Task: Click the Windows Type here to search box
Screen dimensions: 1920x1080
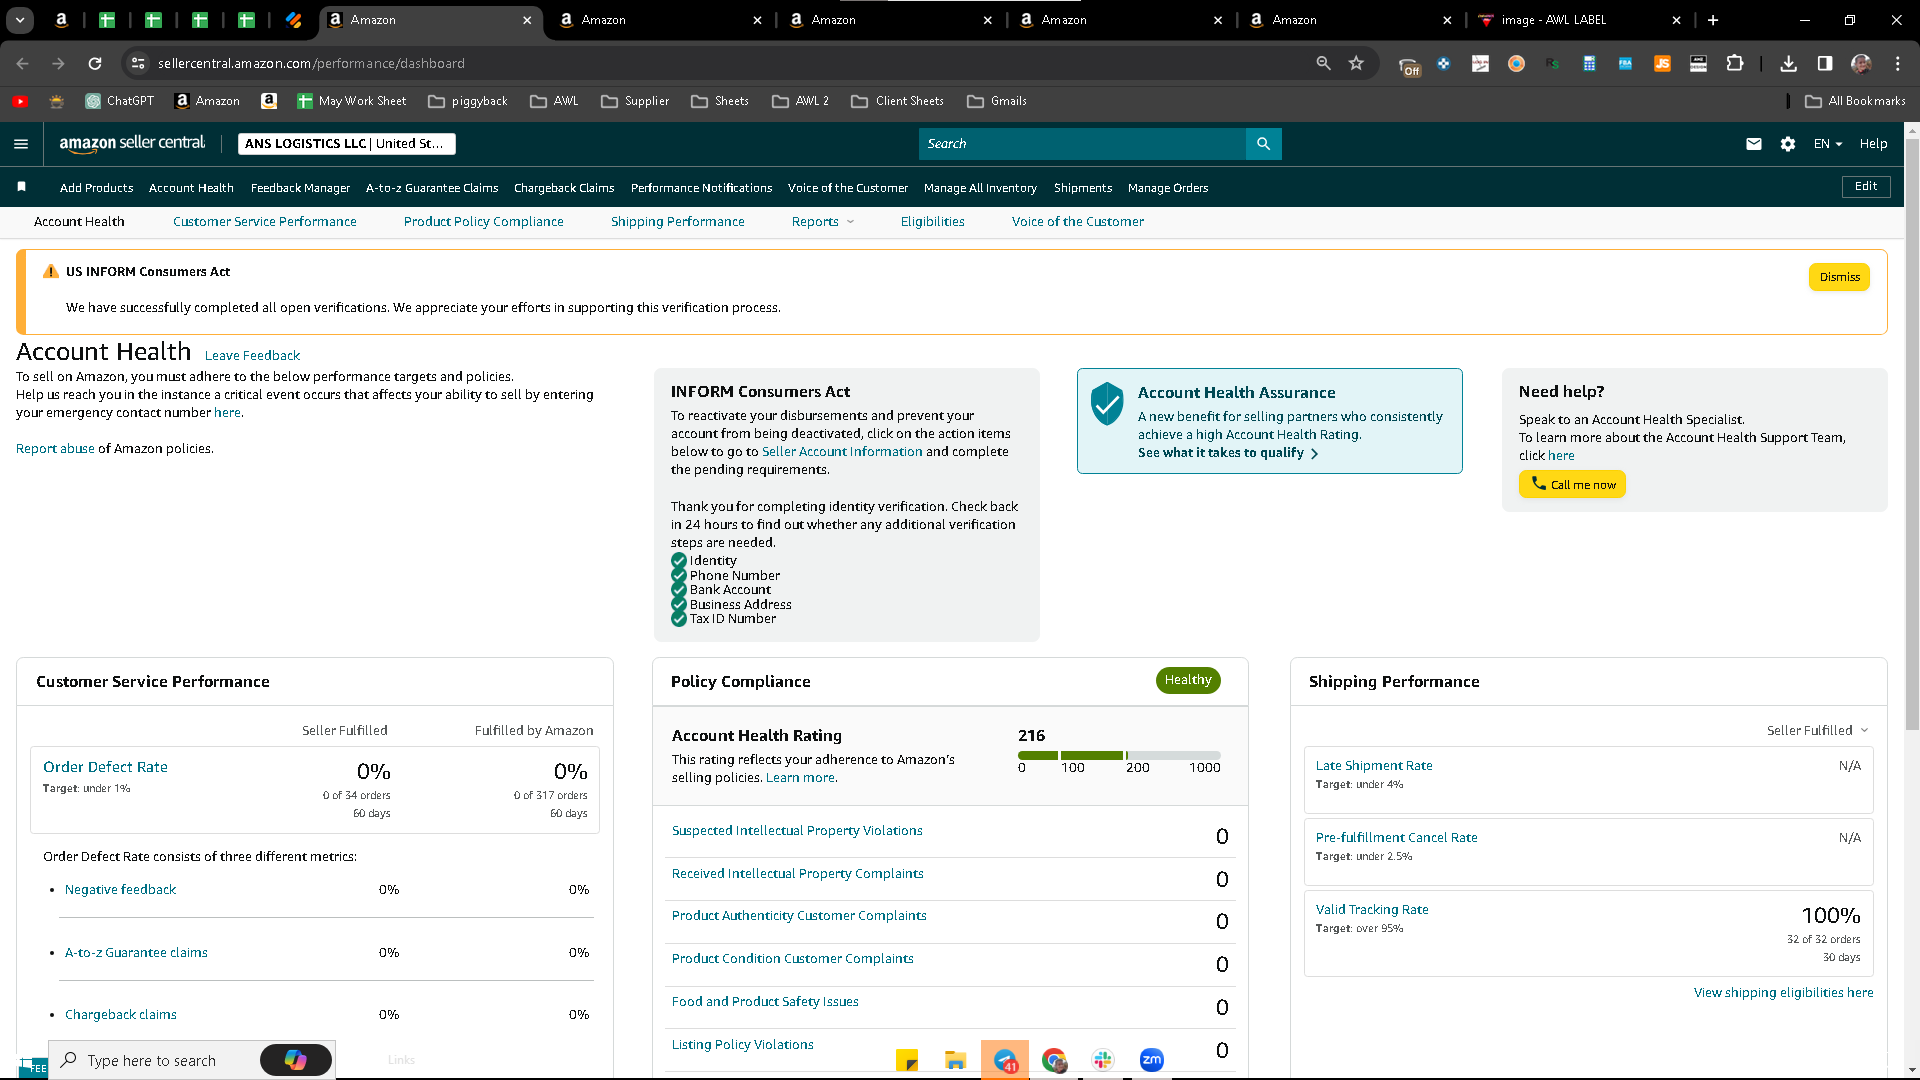Action: coord(193,1060)
